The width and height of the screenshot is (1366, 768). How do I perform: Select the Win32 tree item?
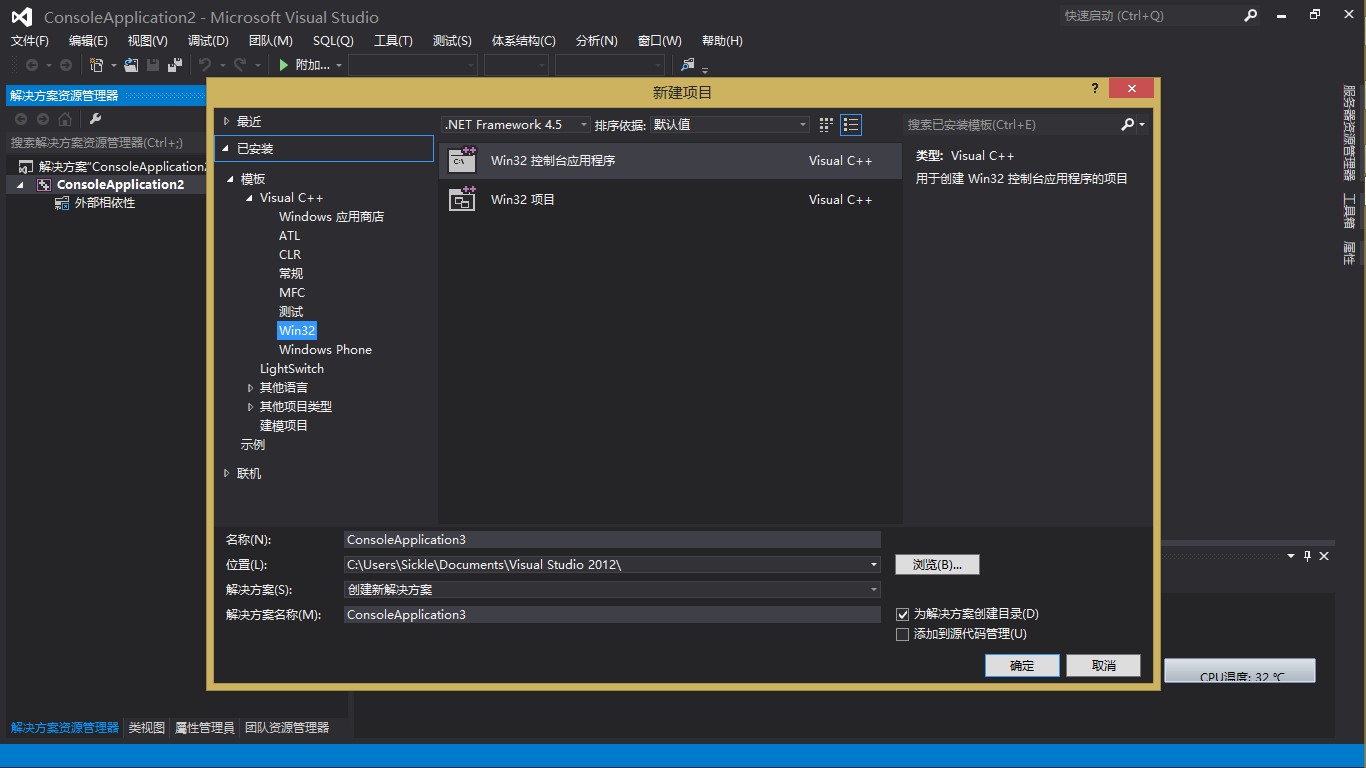coord(297,331)
